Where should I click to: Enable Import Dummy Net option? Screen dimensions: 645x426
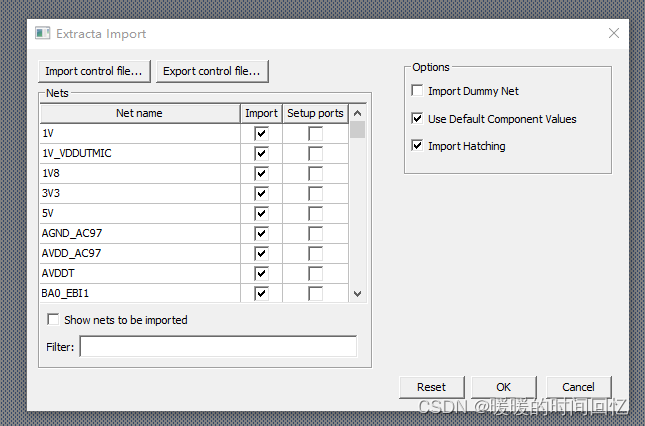[417, 90]
